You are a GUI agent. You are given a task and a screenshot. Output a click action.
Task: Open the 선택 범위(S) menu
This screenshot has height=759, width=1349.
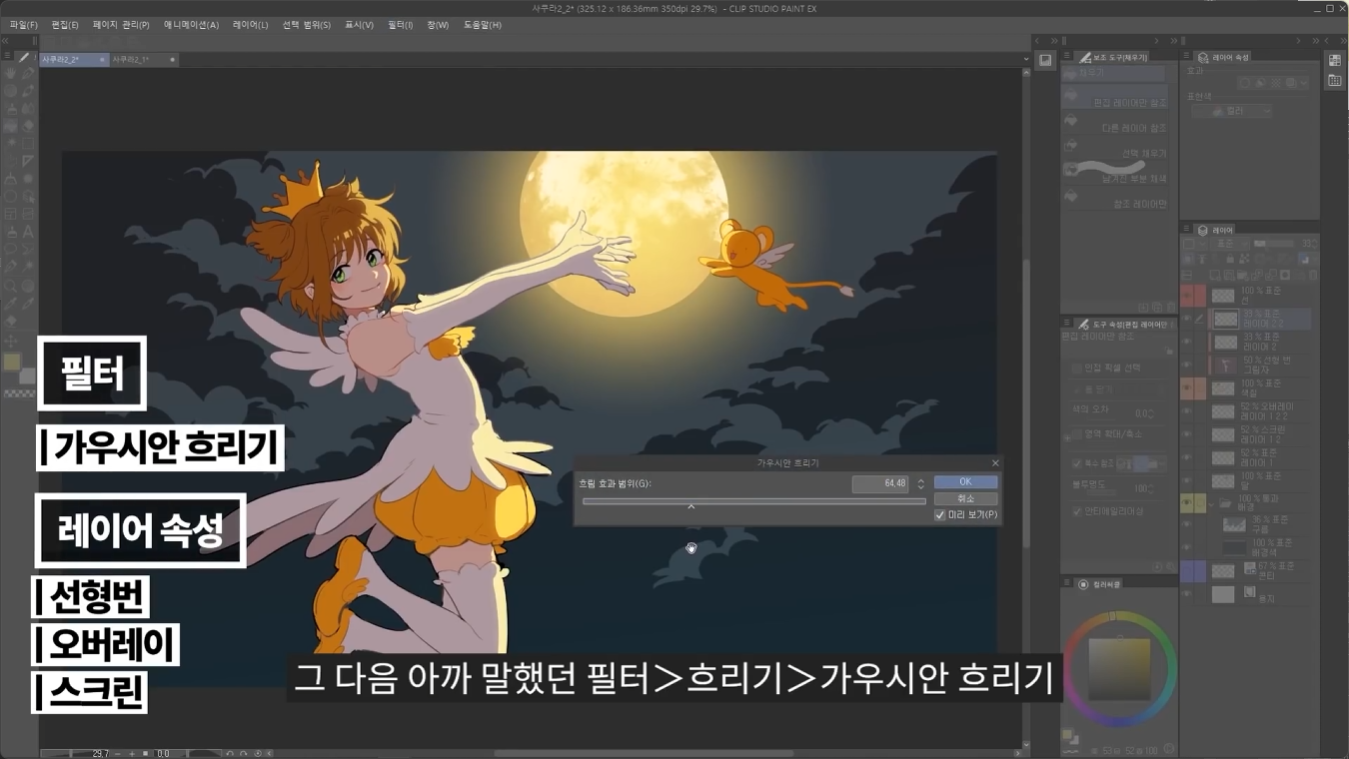pos(306,25)
